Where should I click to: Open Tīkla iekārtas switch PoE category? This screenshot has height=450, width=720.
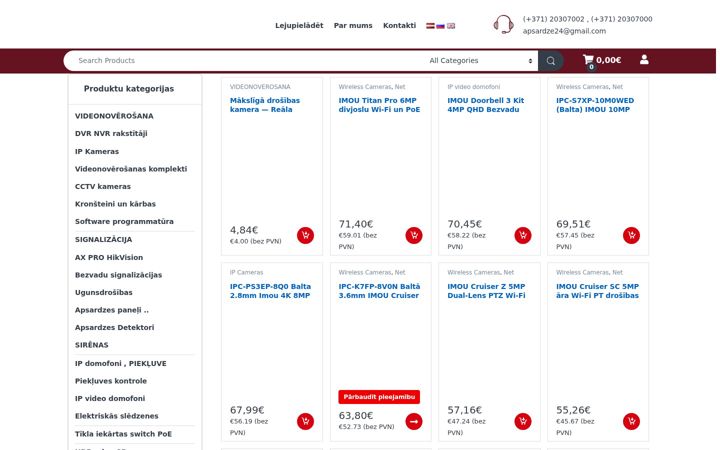(123, 434)
